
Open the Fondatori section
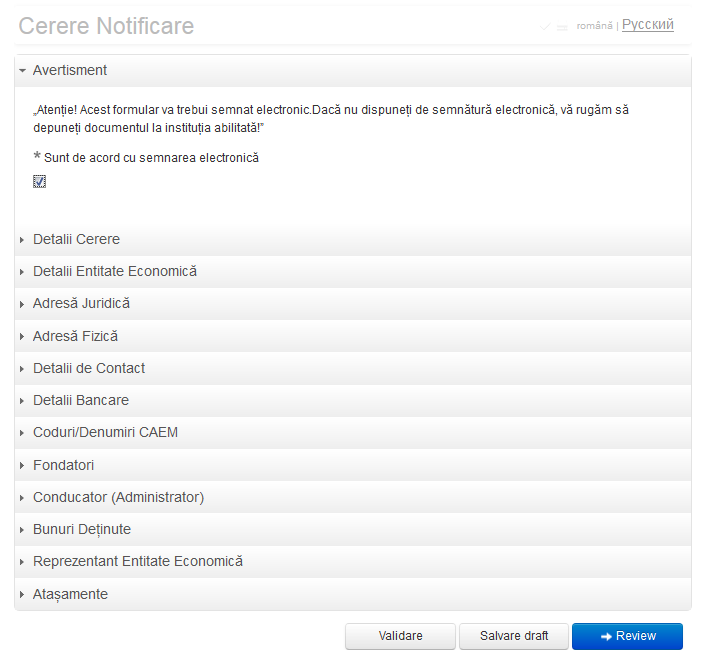pos(63,465)
